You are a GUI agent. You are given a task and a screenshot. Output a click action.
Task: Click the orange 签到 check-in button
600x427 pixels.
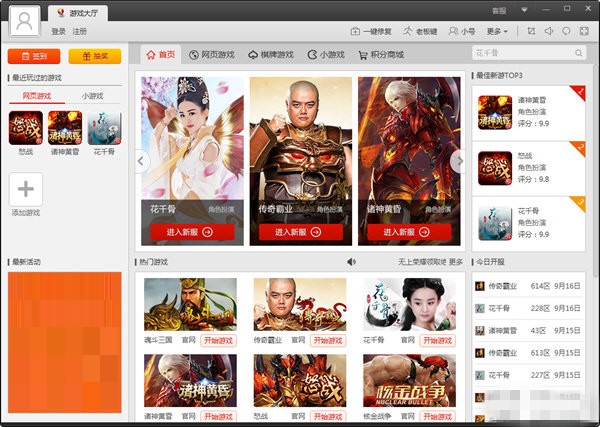coord(34,56)
